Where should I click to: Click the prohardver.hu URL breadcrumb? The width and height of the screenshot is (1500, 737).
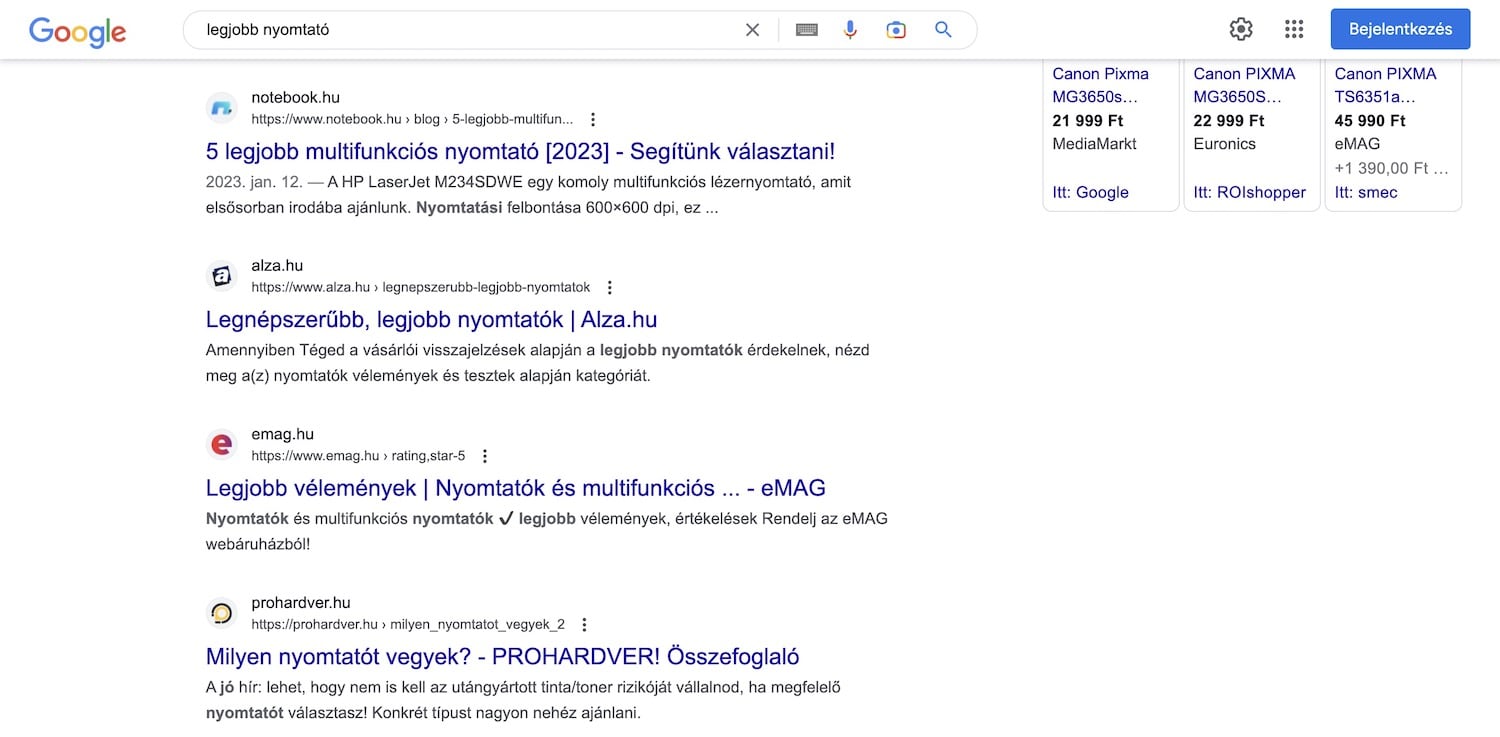(408, 624)
